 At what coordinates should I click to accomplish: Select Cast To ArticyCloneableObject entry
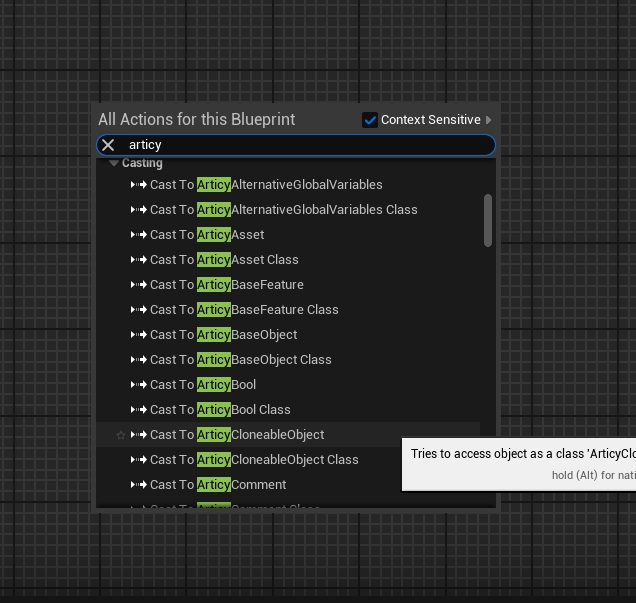coord(237,435)
